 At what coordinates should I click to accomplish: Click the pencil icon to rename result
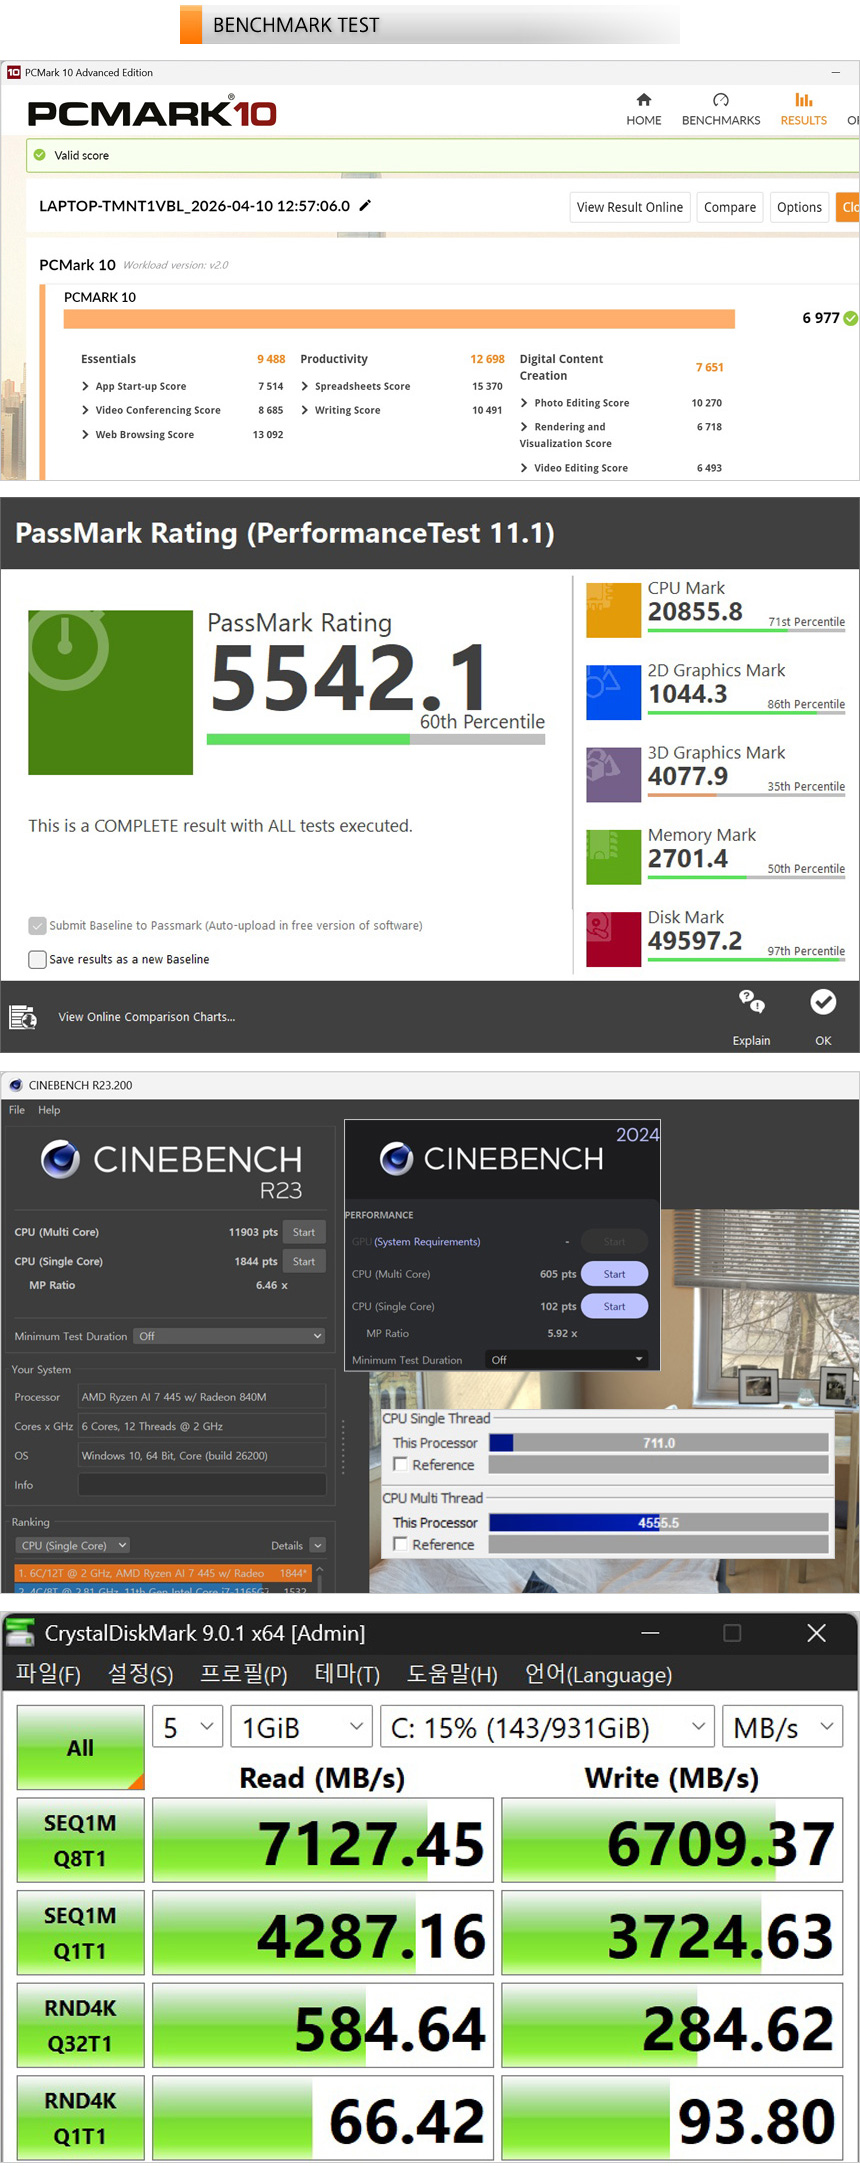[365, 206]
